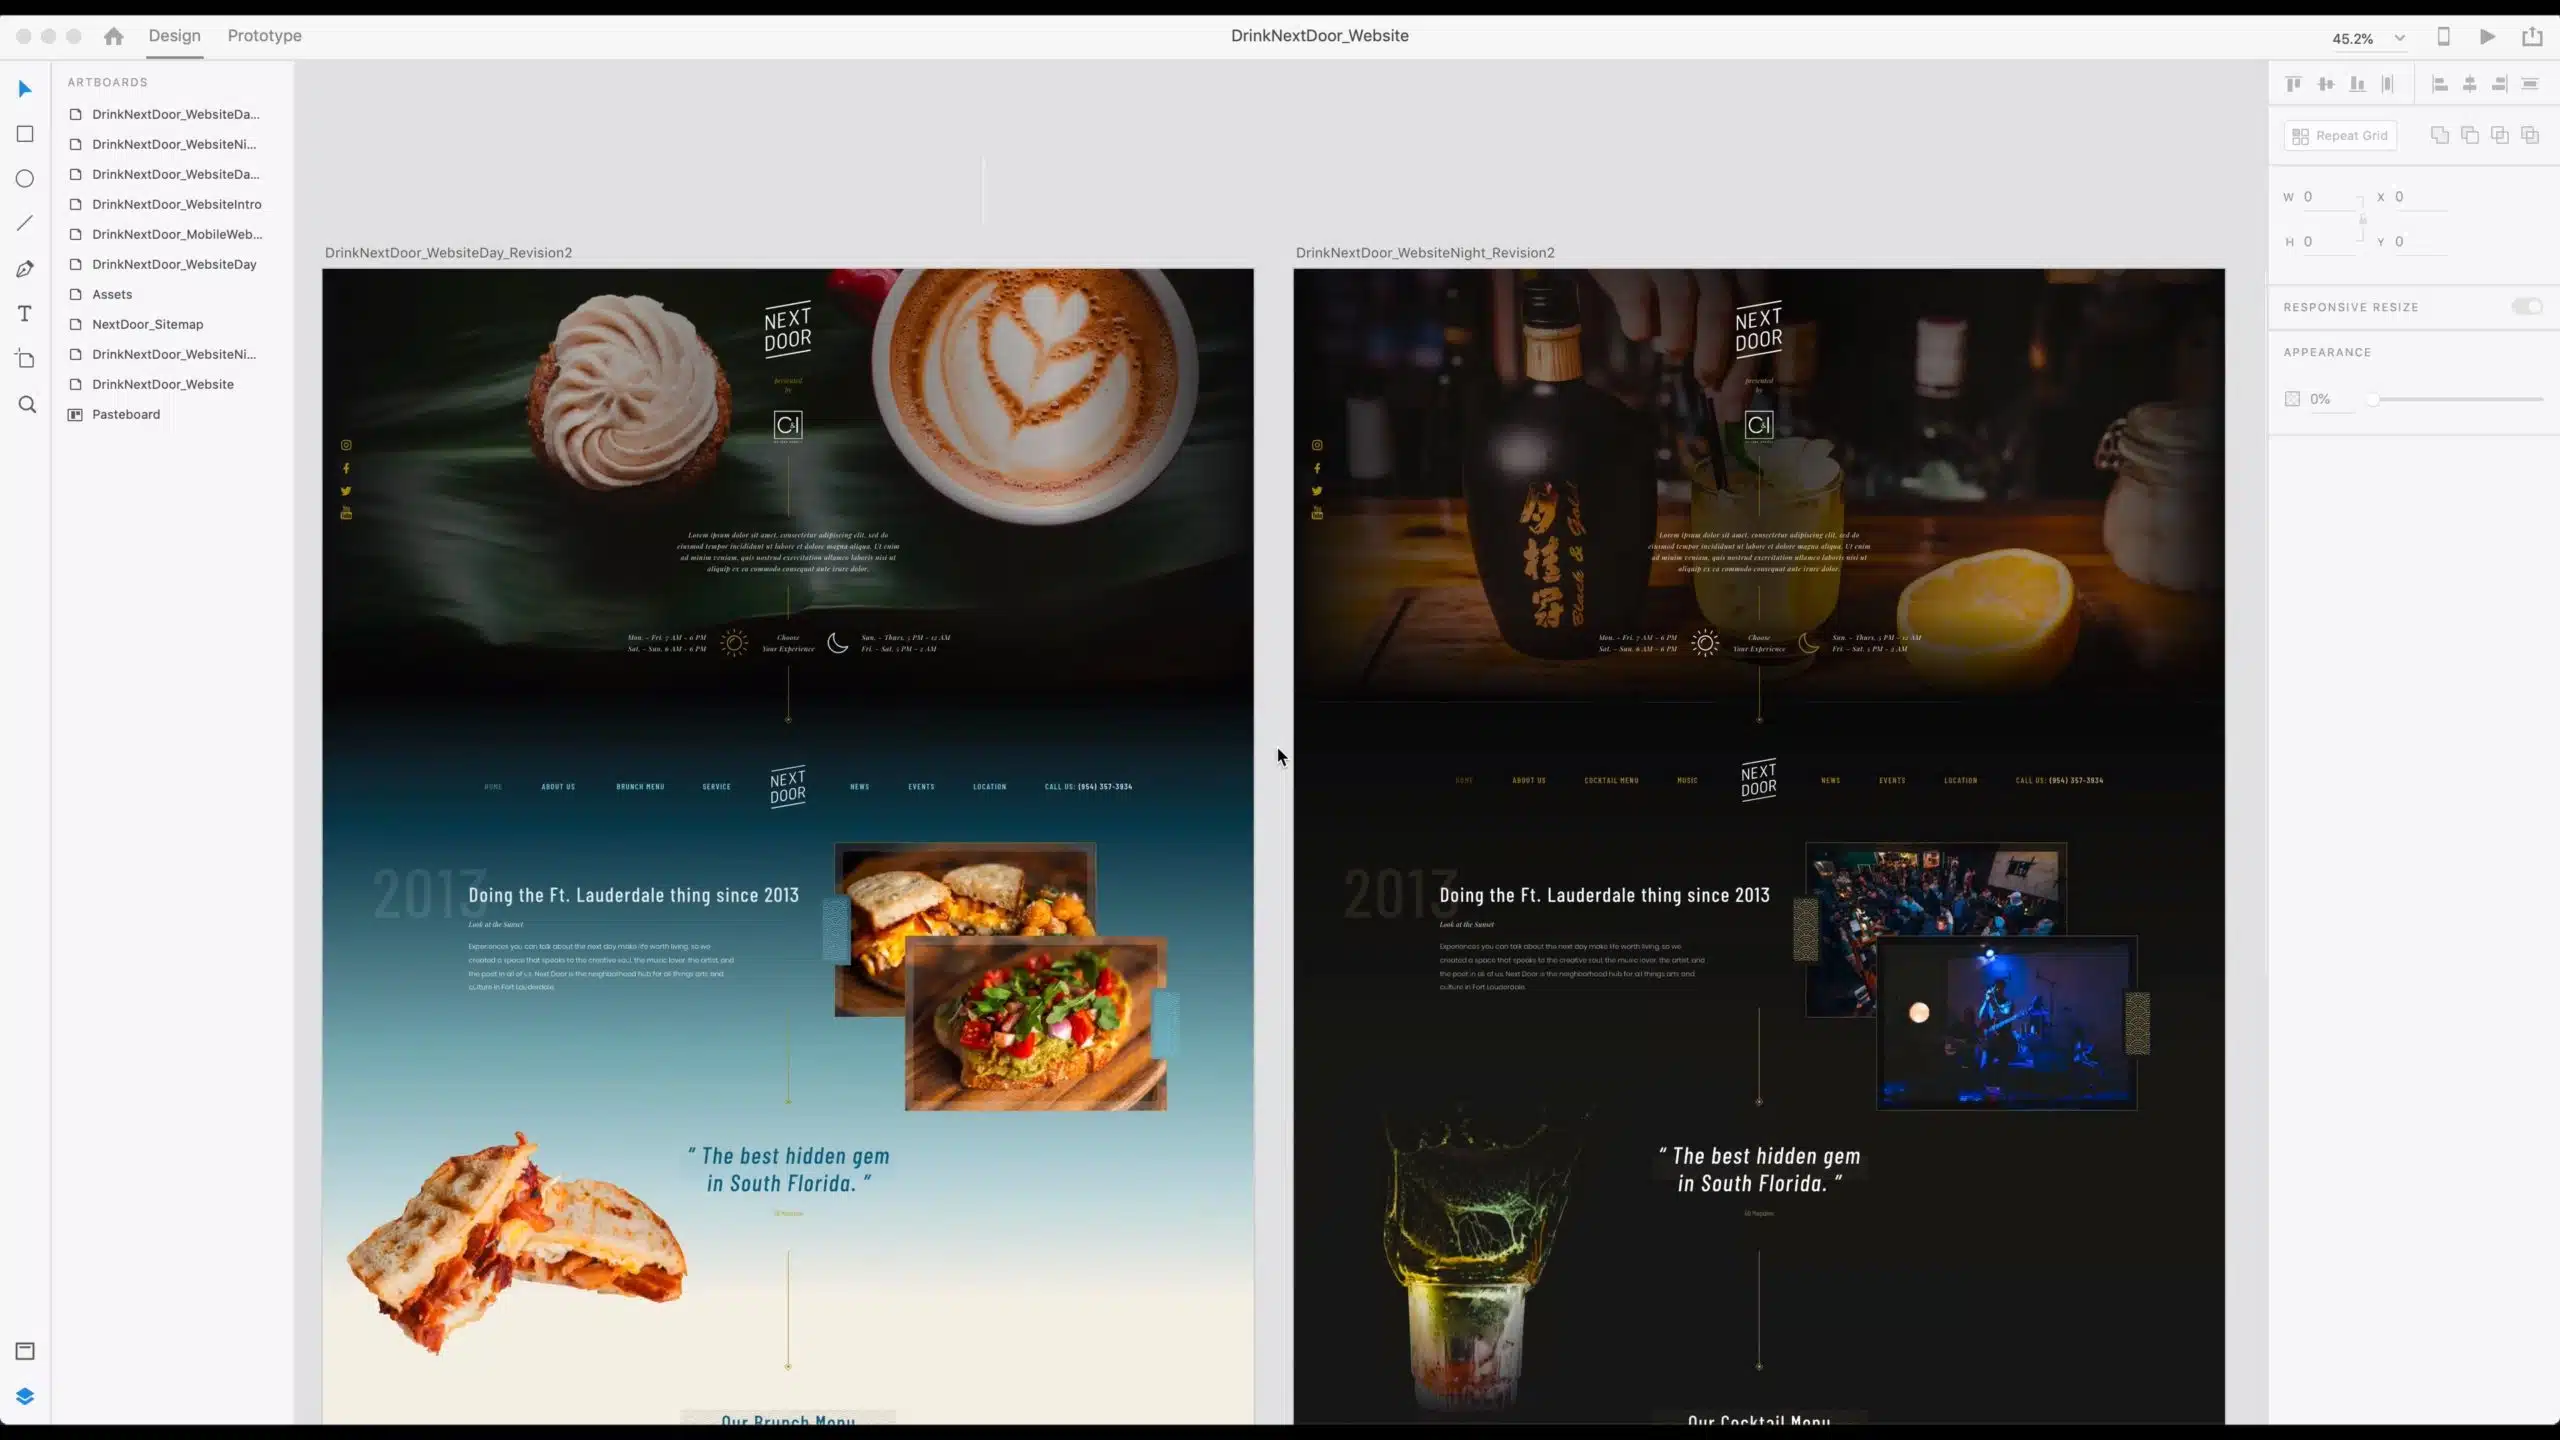Image resolution: width=2560 pixels, height=1440 pixels.
Task: Toggle the width-height aspect ratio lock
Action: click(2363, 219)
